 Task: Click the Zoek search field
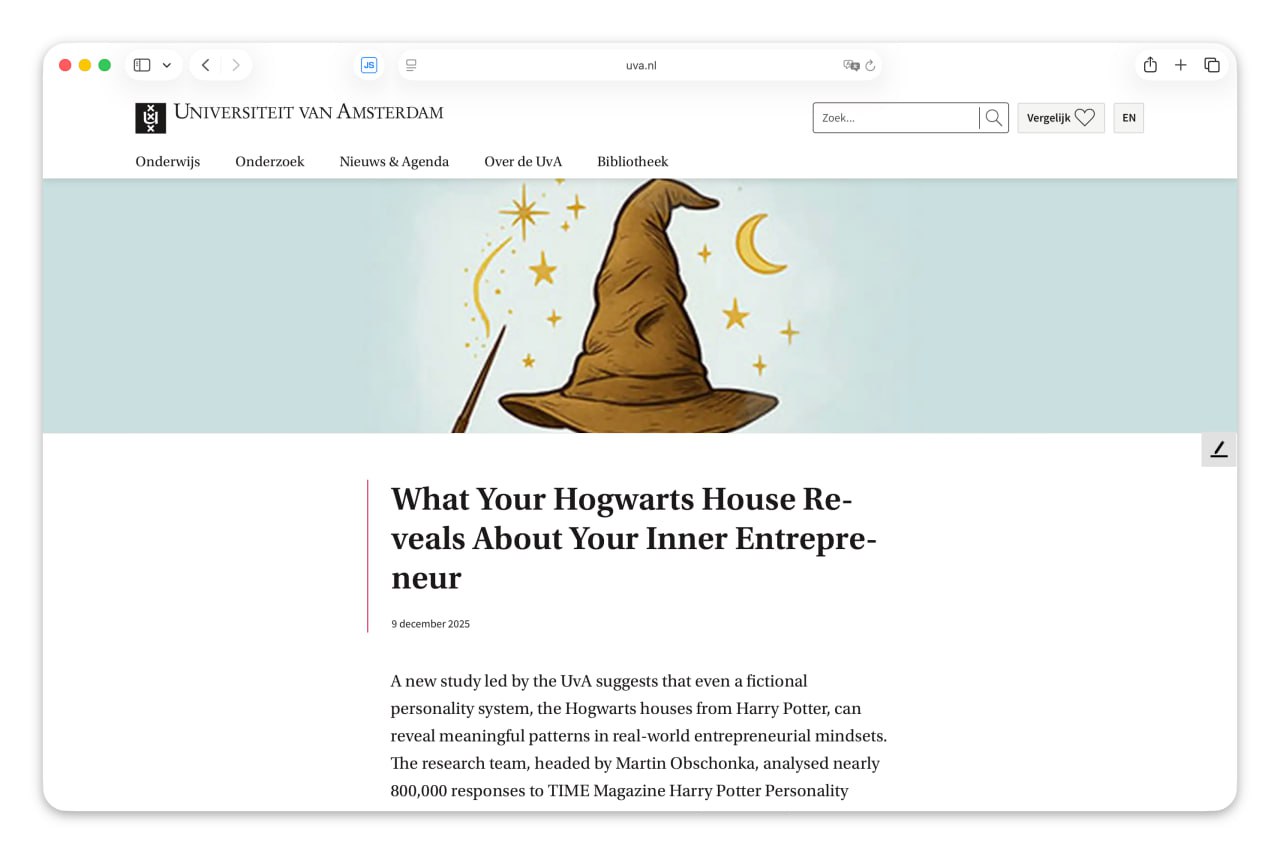(x=896, y=118)
